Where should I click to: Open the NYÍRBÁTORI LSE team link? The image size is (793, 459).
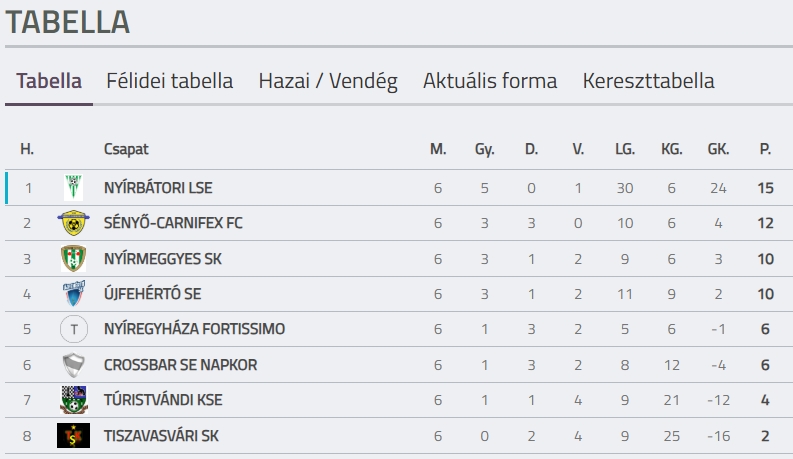coord(158,187)
